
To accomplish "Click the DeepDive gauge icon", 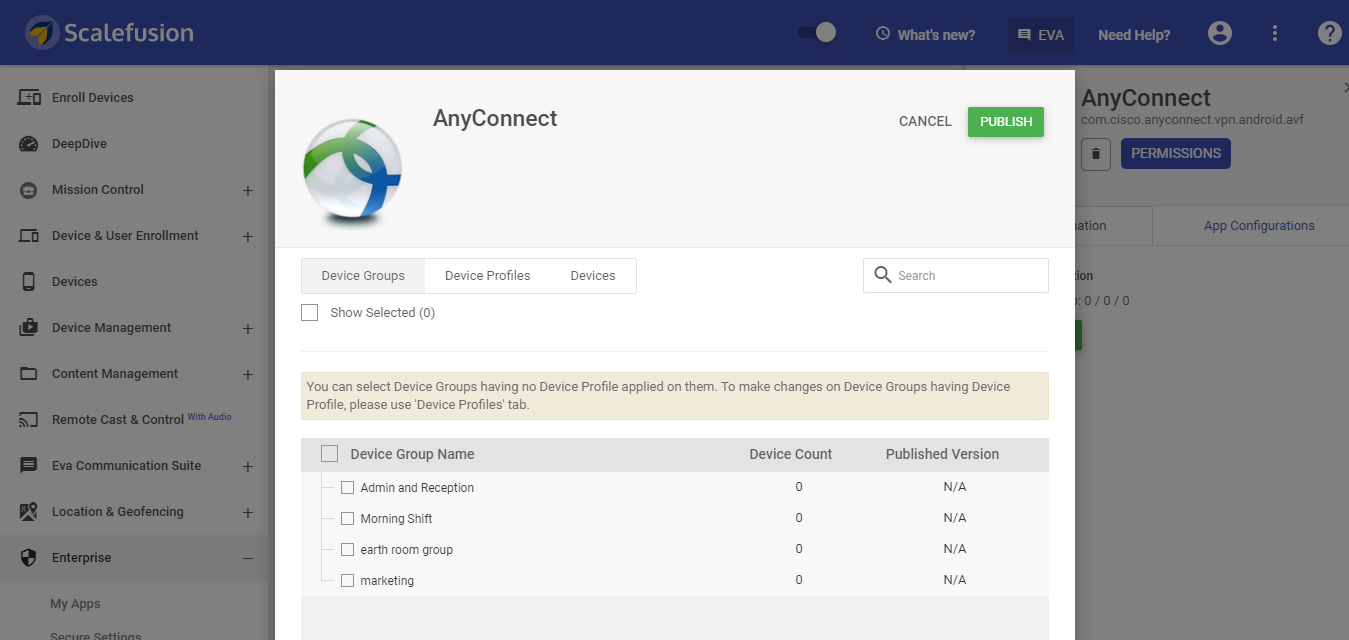I will 29,144.
